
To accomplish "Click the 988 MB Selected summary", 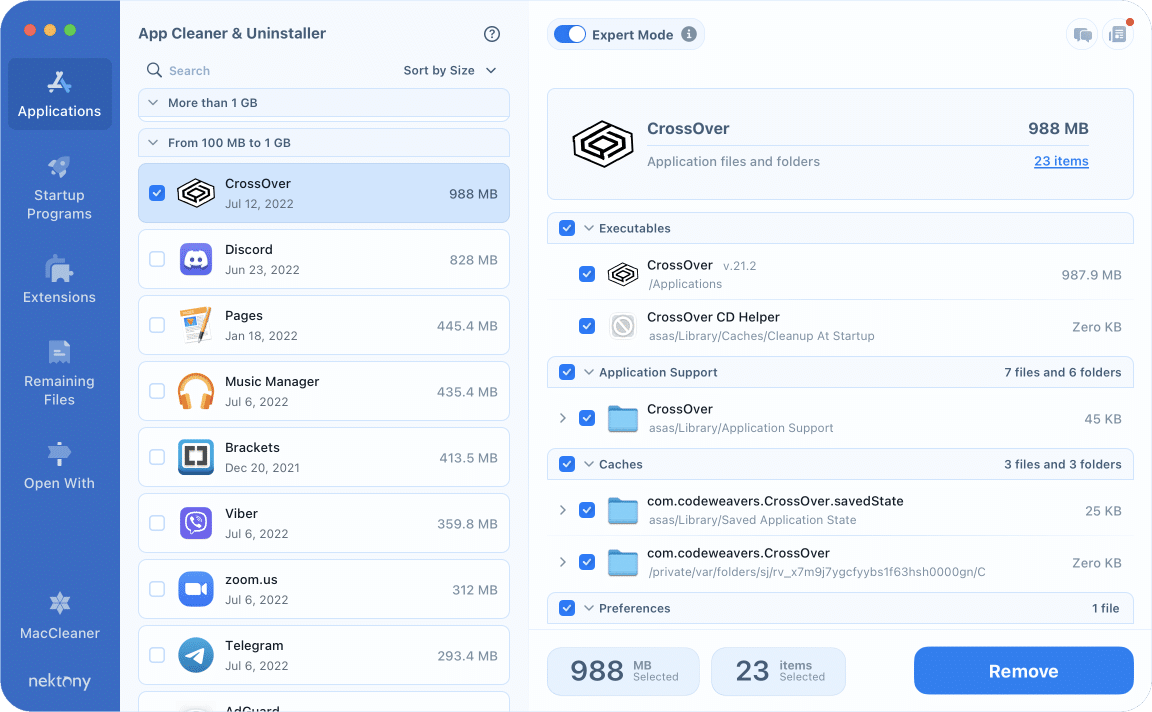I will coord(623,671).
